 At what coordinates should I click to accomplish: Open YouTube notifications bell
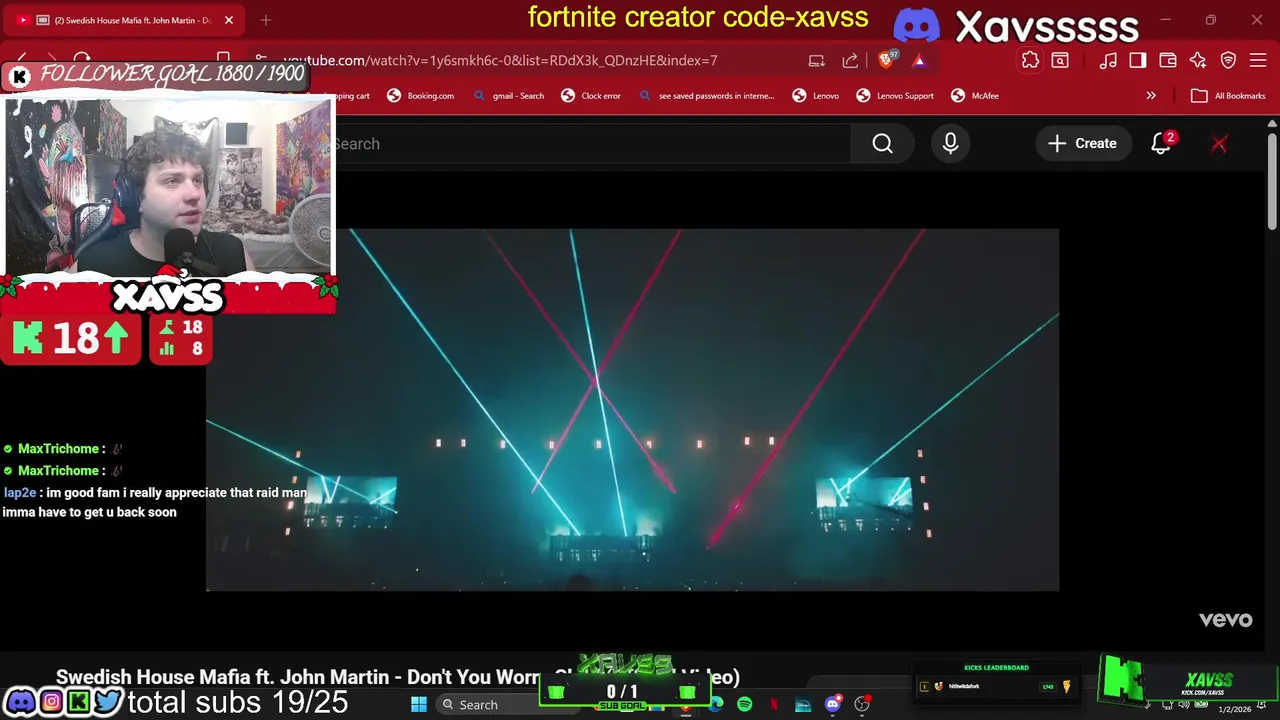click(1161, 144)
